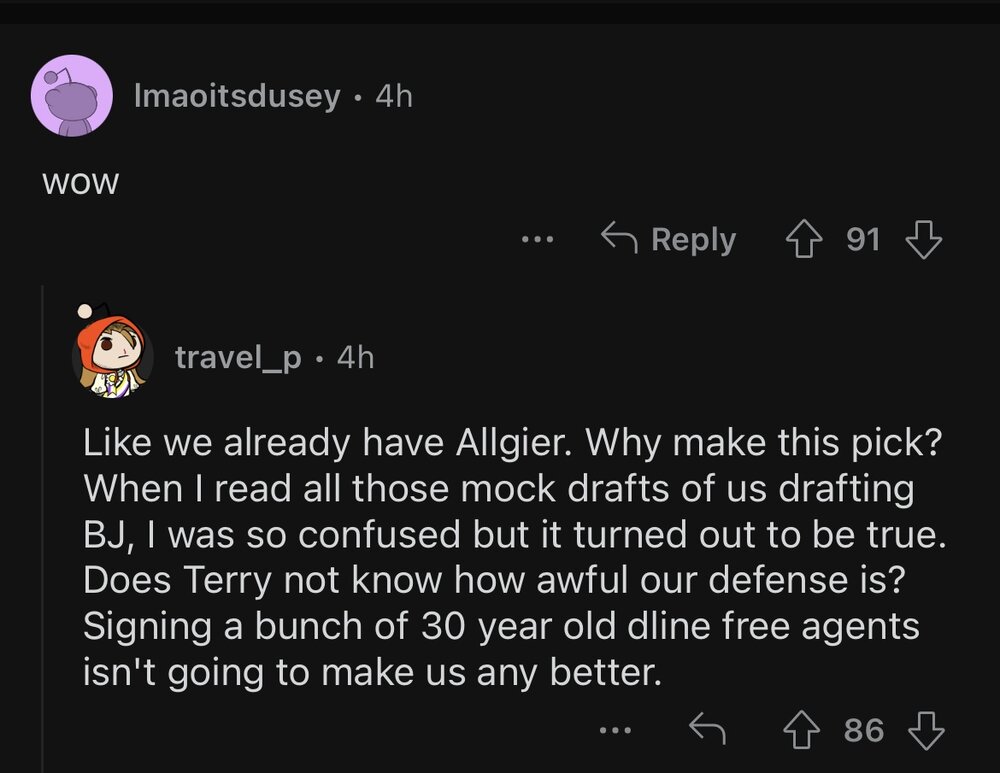The width and height of the screenshot is (1000, 773).
Task: Open lmaoitsdusey's purple Snoo avatar
Action: point(72,96)
